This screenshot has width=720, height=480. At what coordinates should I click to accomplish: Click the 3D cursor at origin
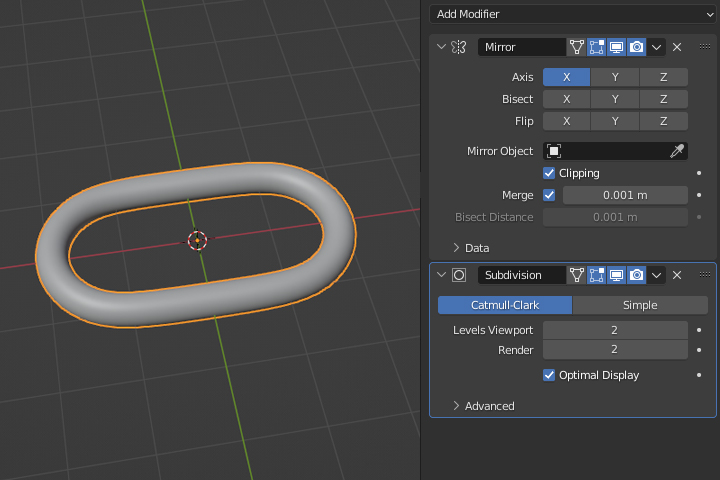point(197,240)
